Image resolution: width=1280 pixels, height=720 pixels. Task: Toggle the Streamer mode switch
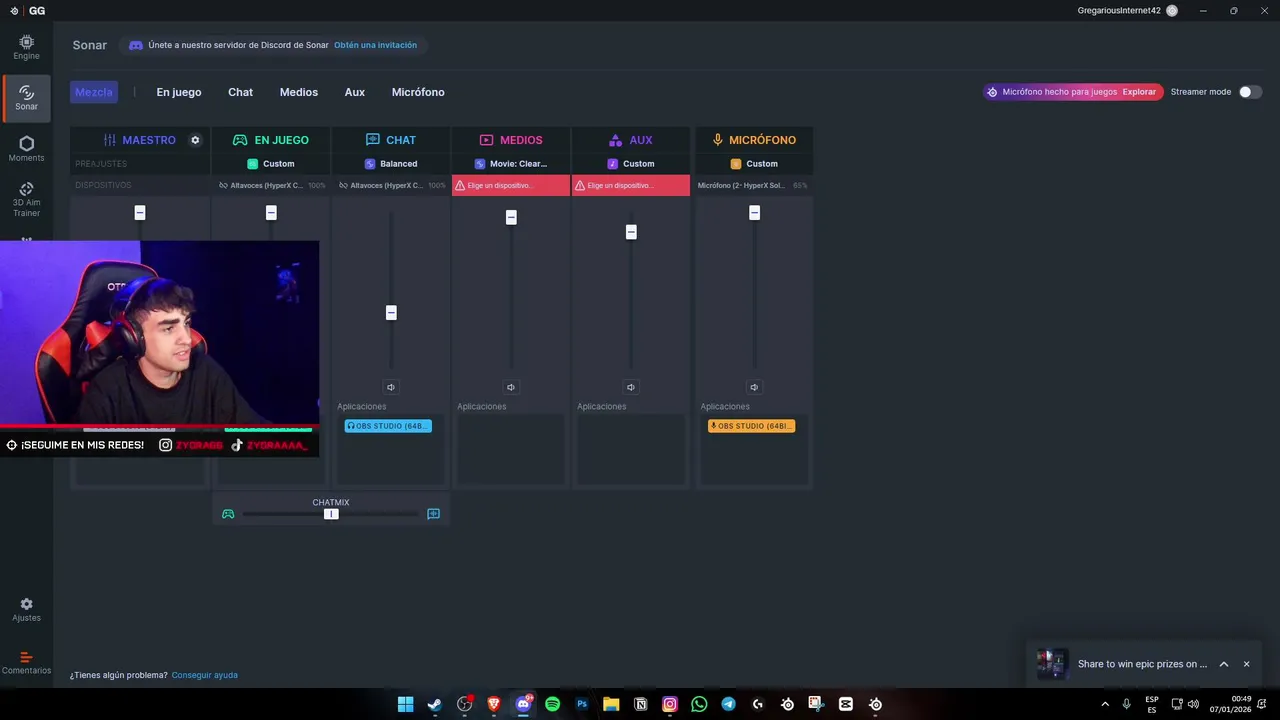[1250, 92]
